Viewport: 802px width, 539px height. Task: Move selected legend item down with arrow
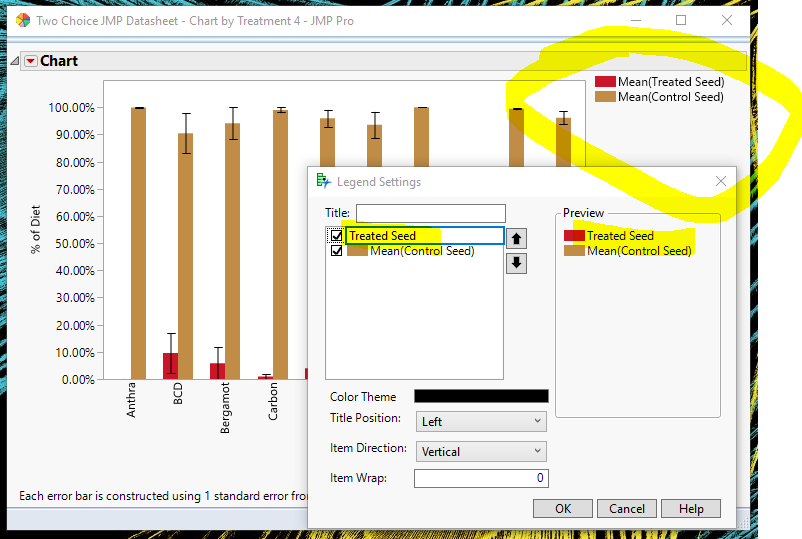point(516,263)
